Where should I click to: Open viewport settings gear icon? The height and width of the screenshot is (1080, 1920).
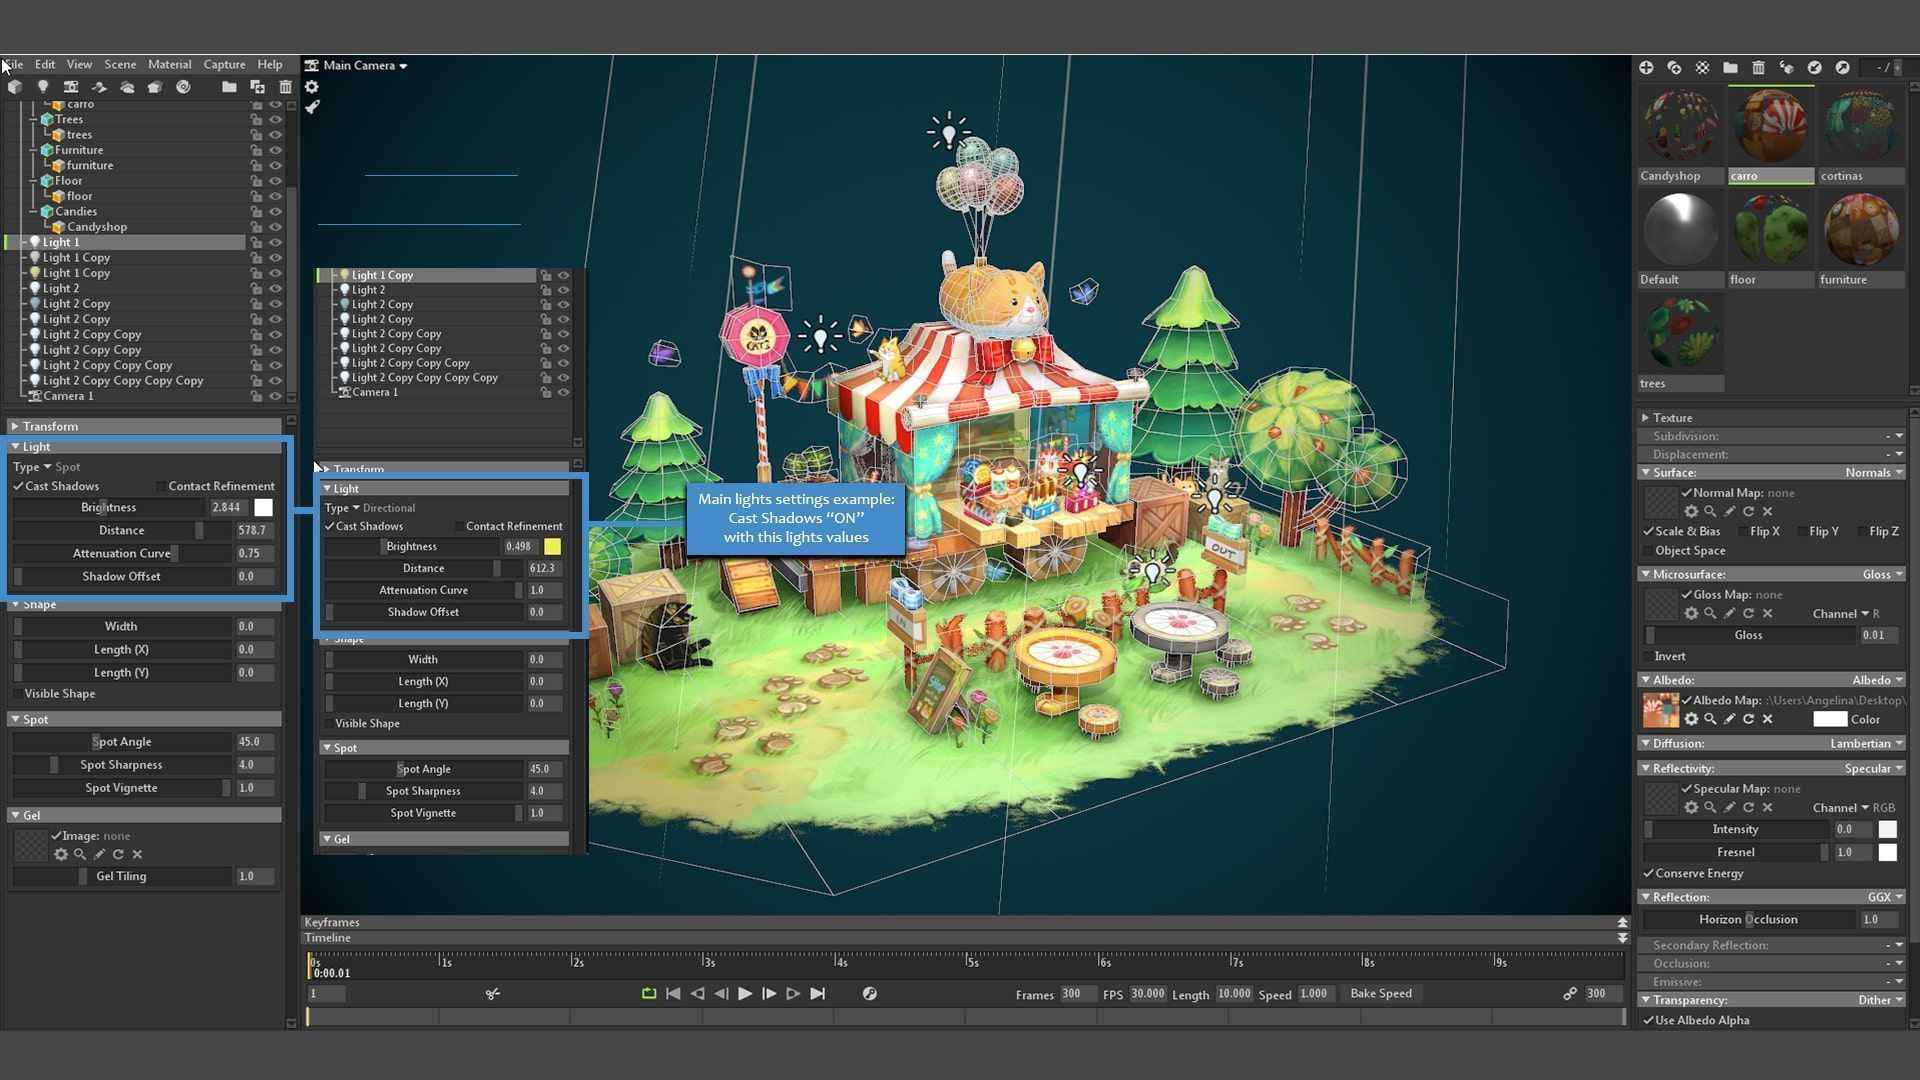tap(312, 87)
